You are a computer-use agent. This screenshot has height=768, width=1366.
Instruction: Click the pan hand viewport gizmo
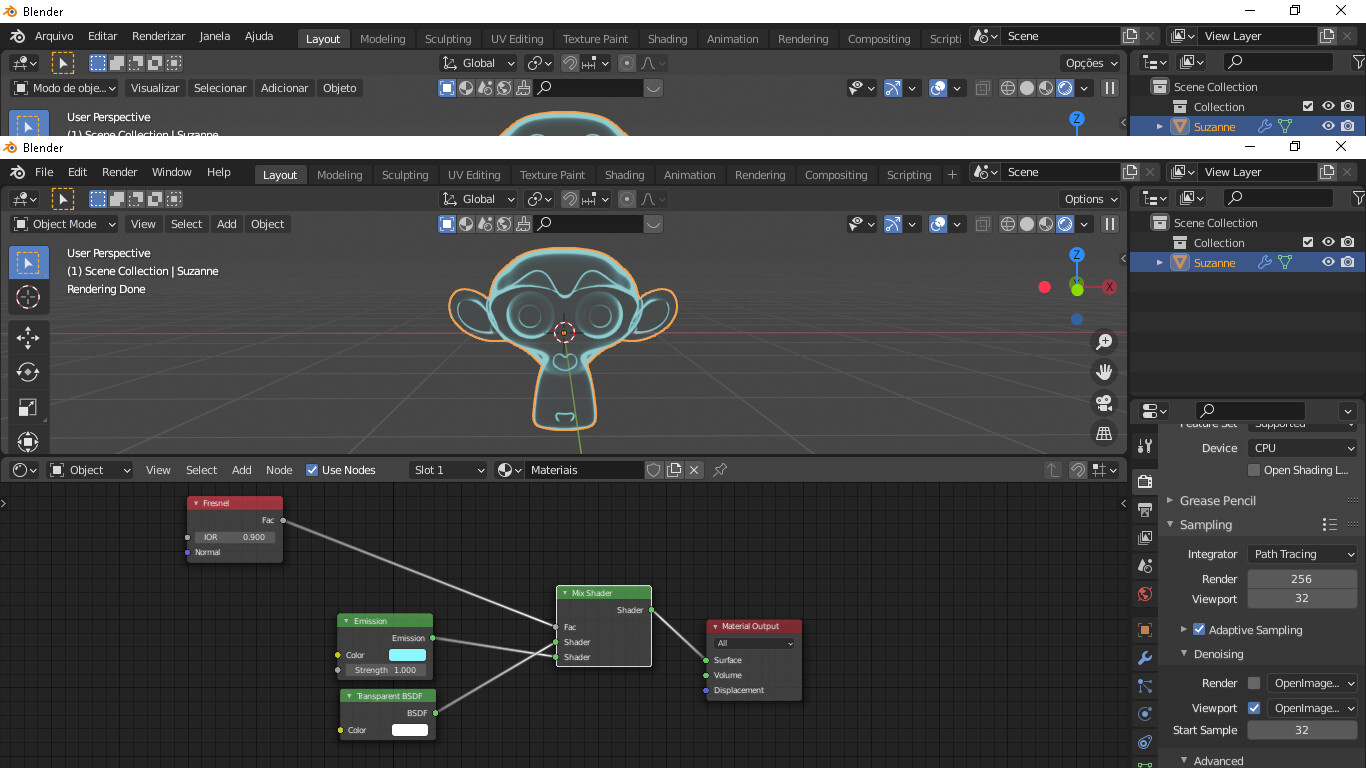pos(1104,372)
